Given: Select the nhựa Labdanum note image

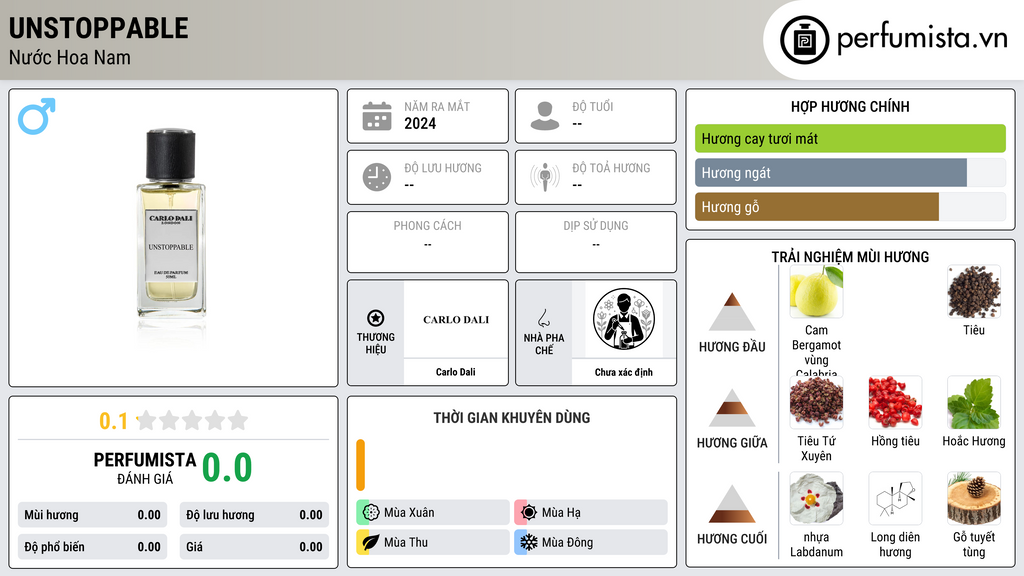Looking at the screenshot, I should pos(816,499).
